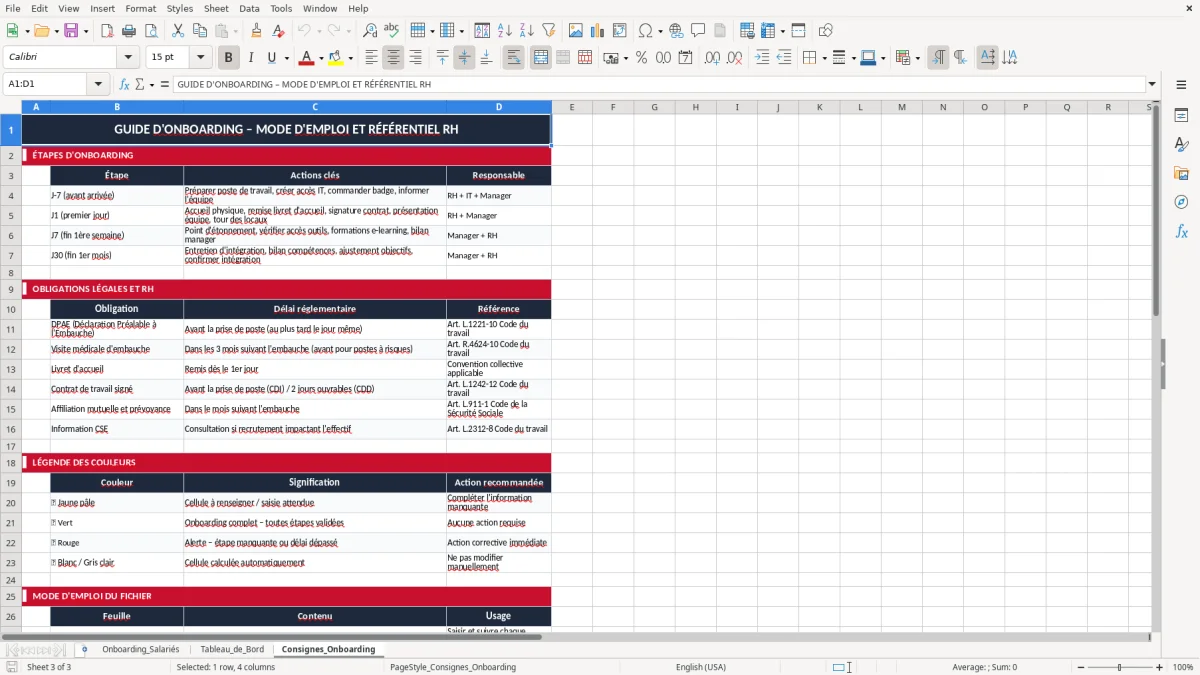Viewport: 1200px width, 675px height.
Task: Switch to Tableau_de_Bord sheet tab
Action: pos(232,649)
